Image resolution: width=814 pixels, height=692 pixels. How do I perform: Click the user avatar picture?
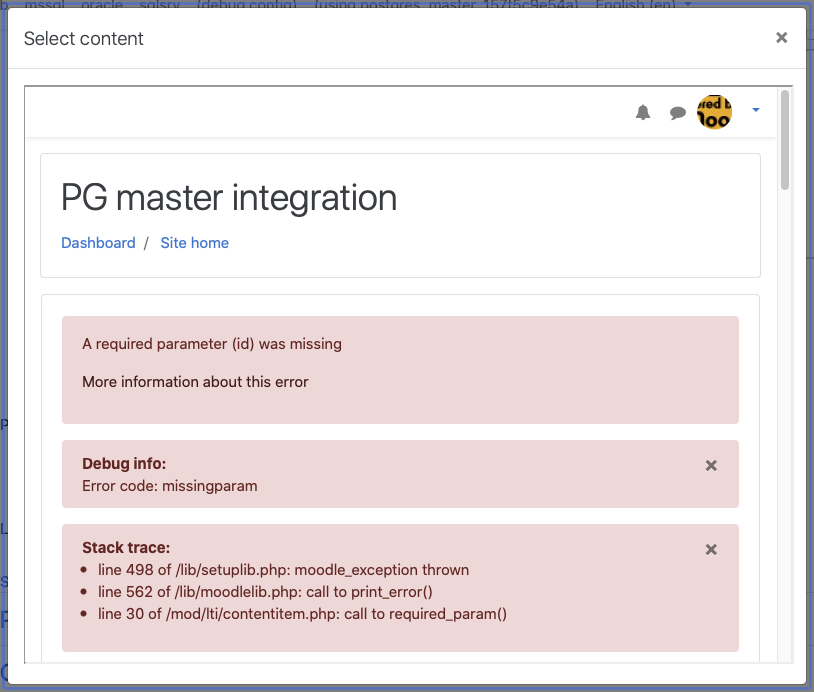point(714,112)
